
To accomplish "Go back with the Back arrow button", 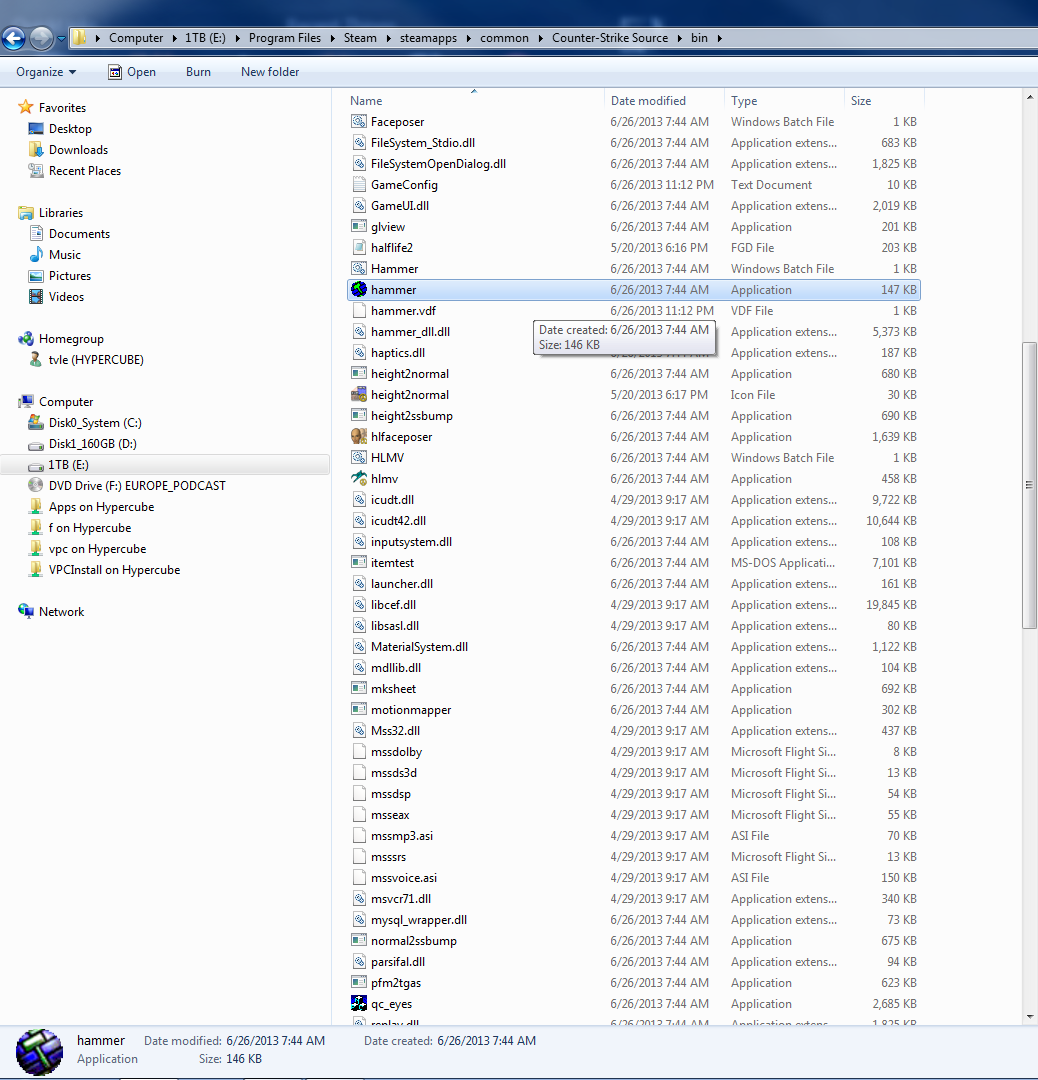I will [x=13, y=38].
